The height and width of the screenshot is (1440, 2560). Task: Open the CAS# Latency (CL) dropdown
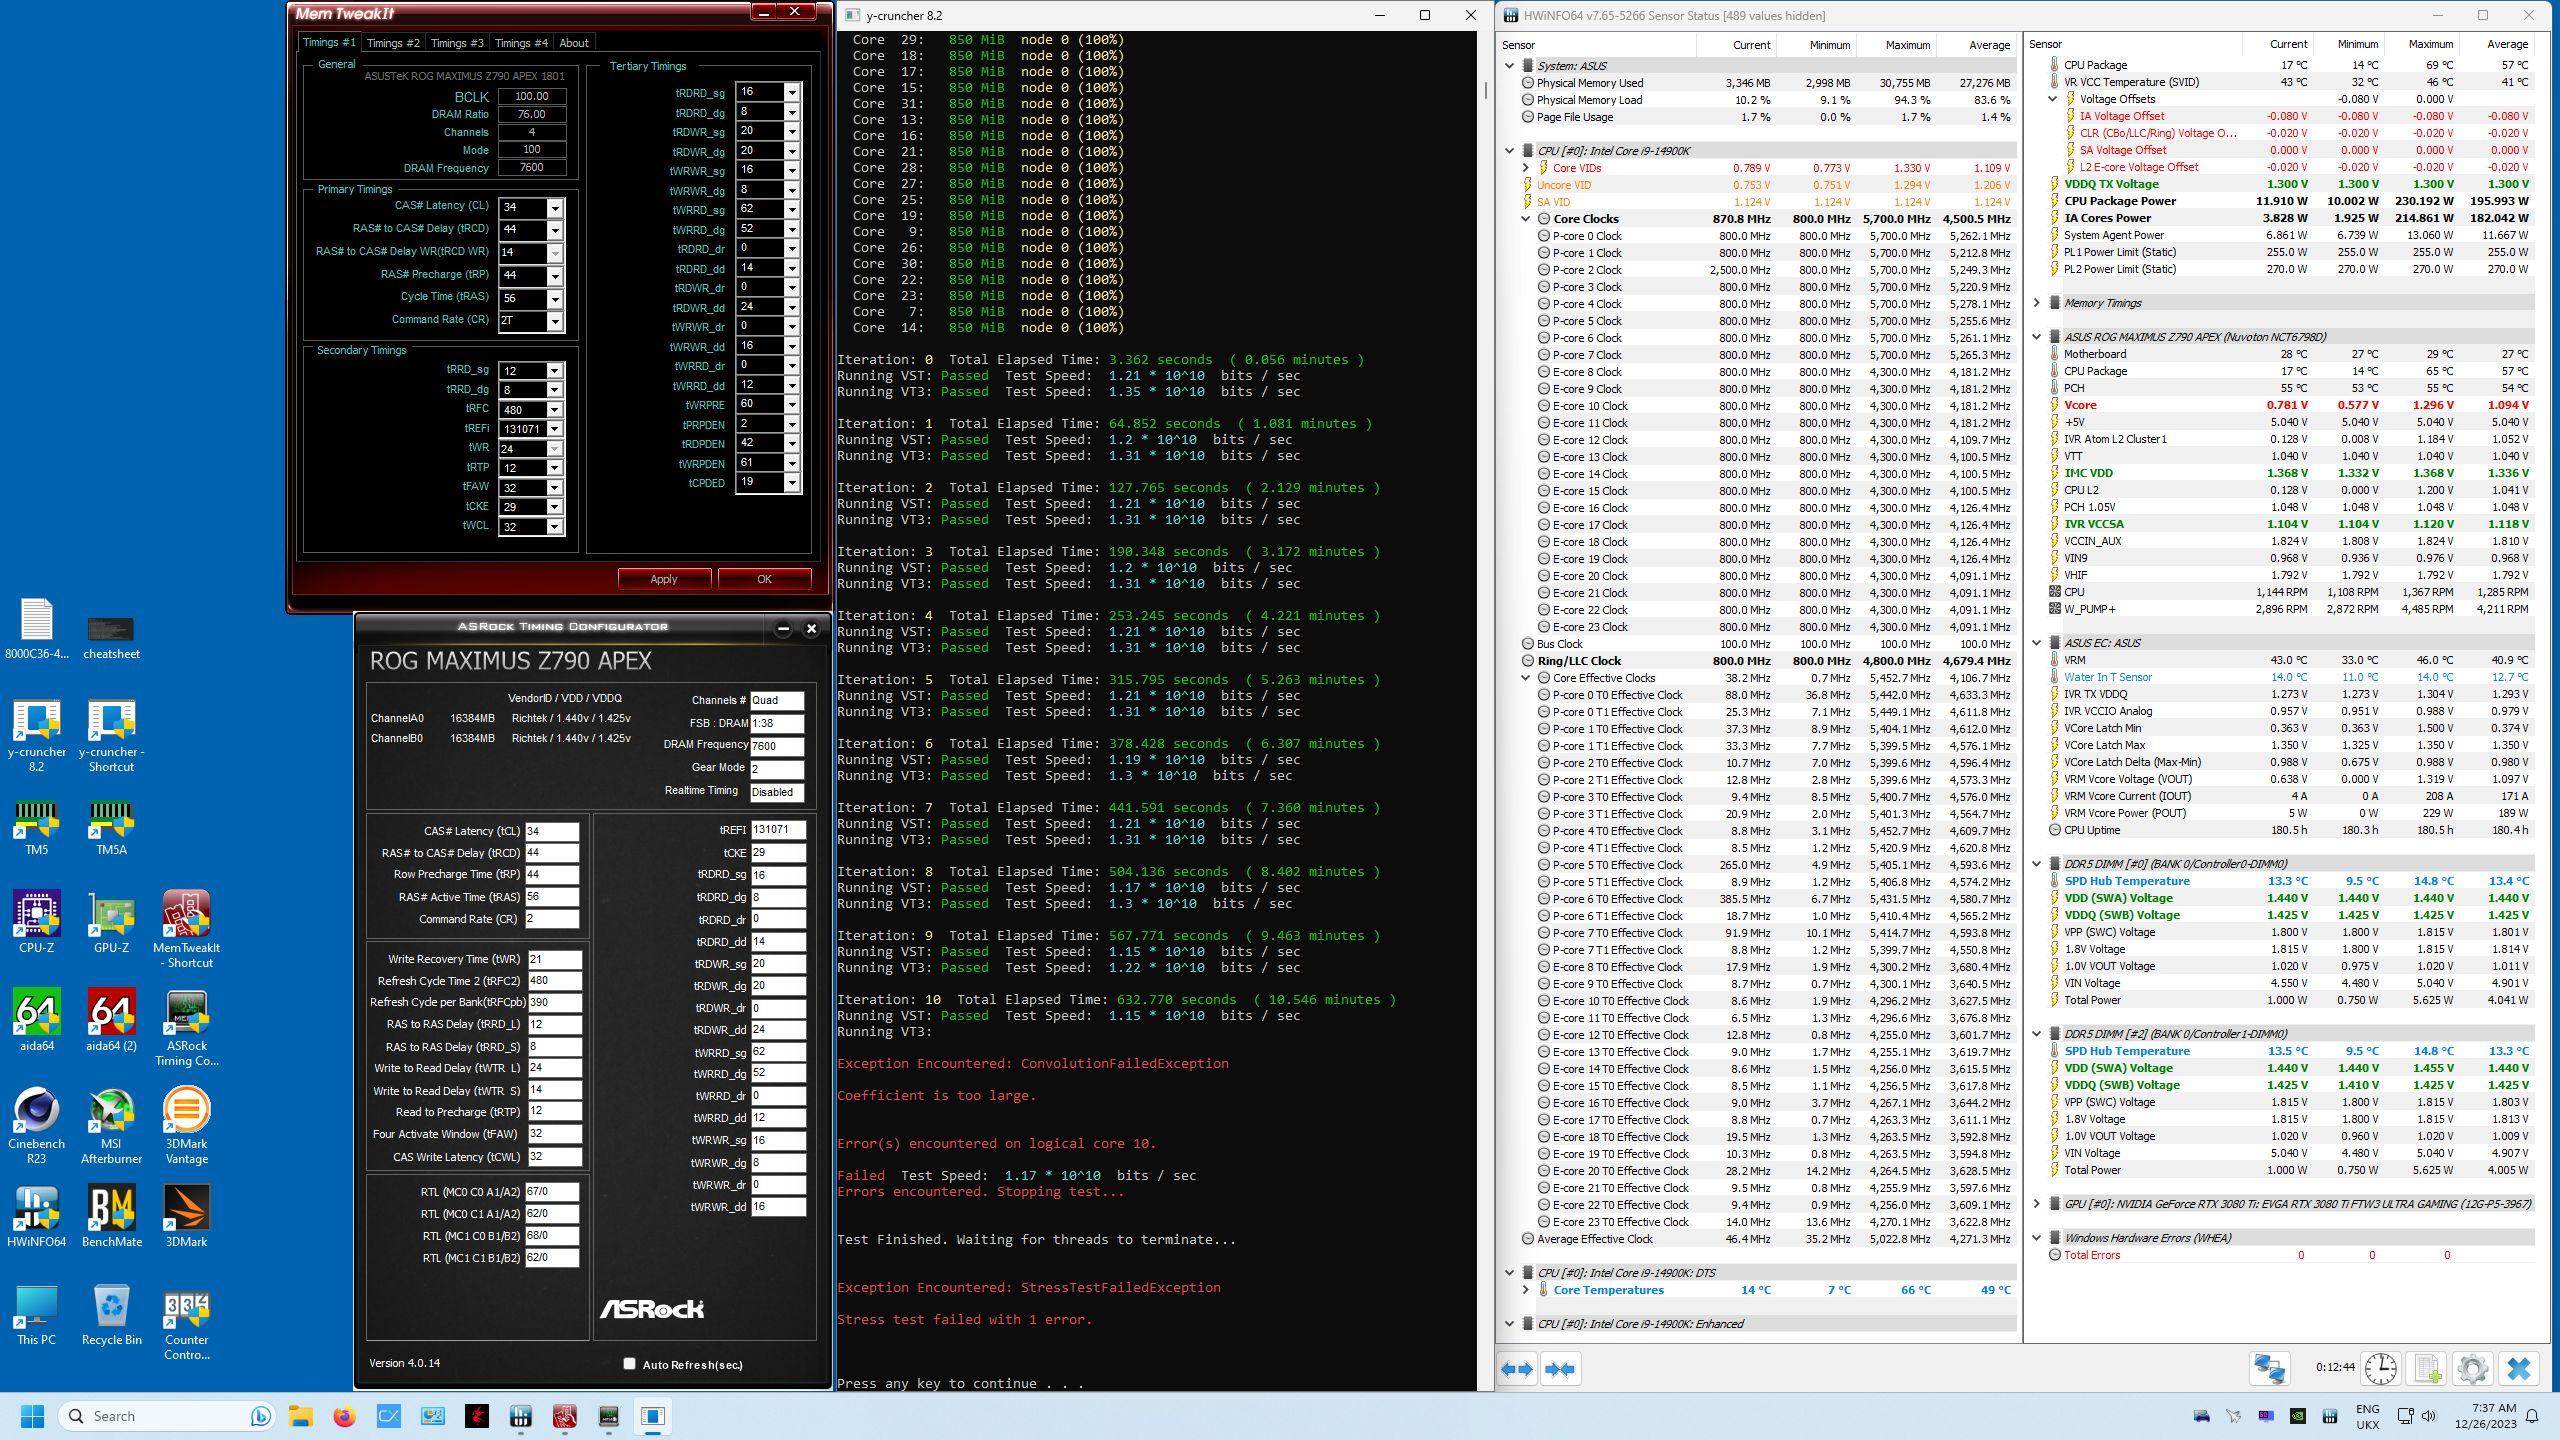coord(555,208)
